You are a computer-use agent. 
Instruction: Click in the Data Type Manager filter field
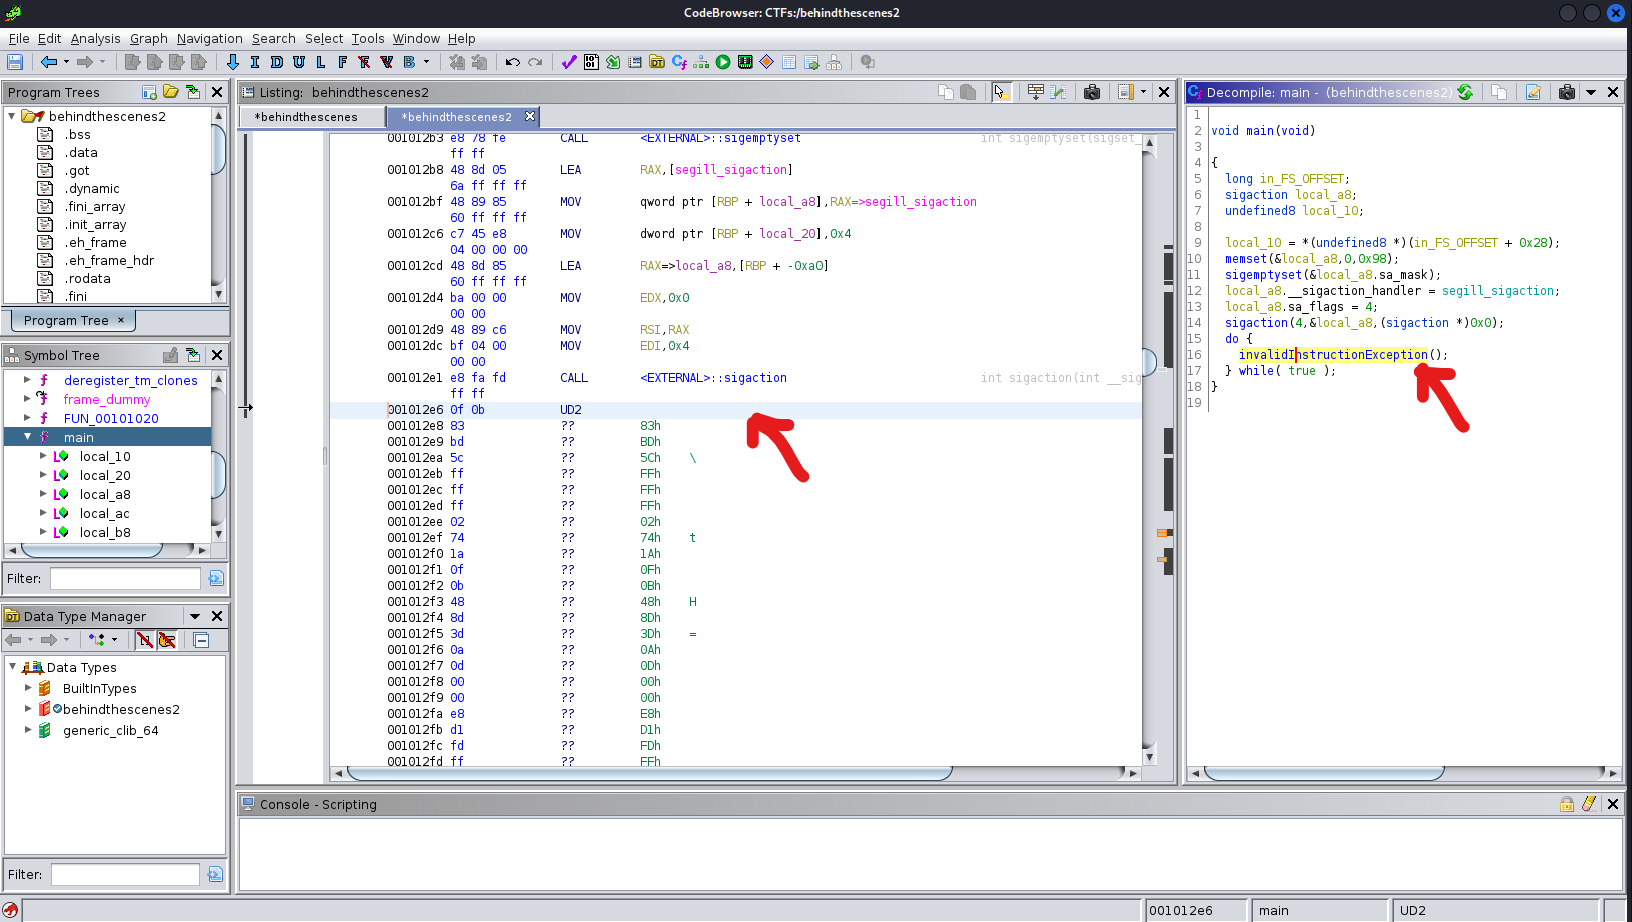(x=125, y=874)
